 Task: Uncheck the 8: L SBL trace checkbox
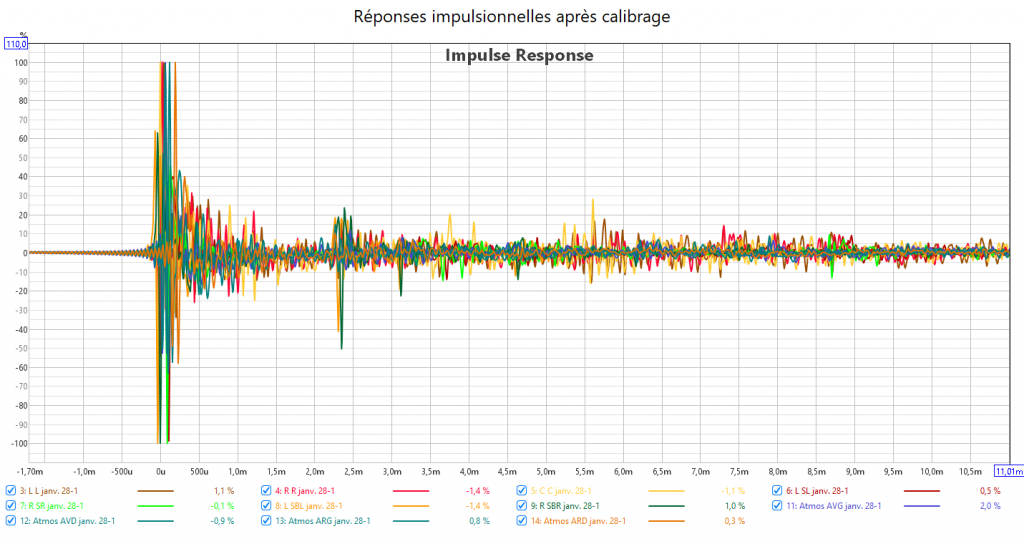(266, 506)
